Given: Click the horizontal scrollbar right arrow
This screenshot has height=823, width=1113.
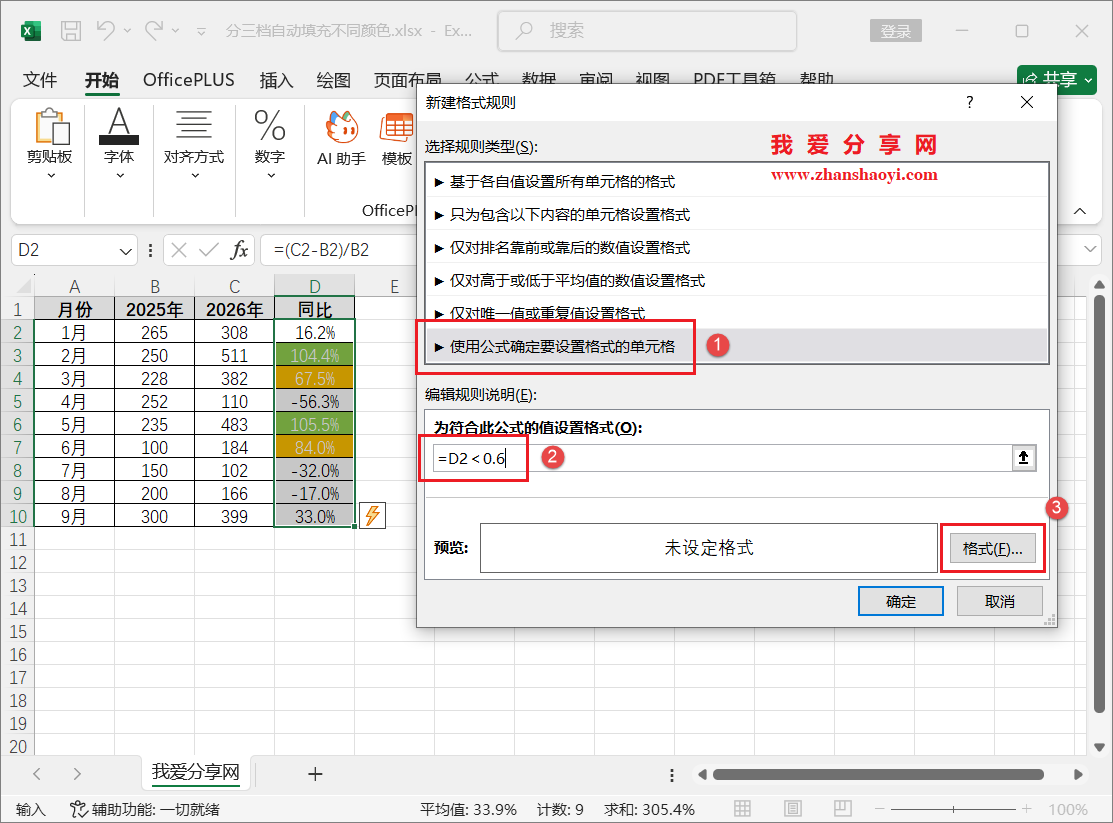Looking at the screenshot, I should [x=1078, y=775].
